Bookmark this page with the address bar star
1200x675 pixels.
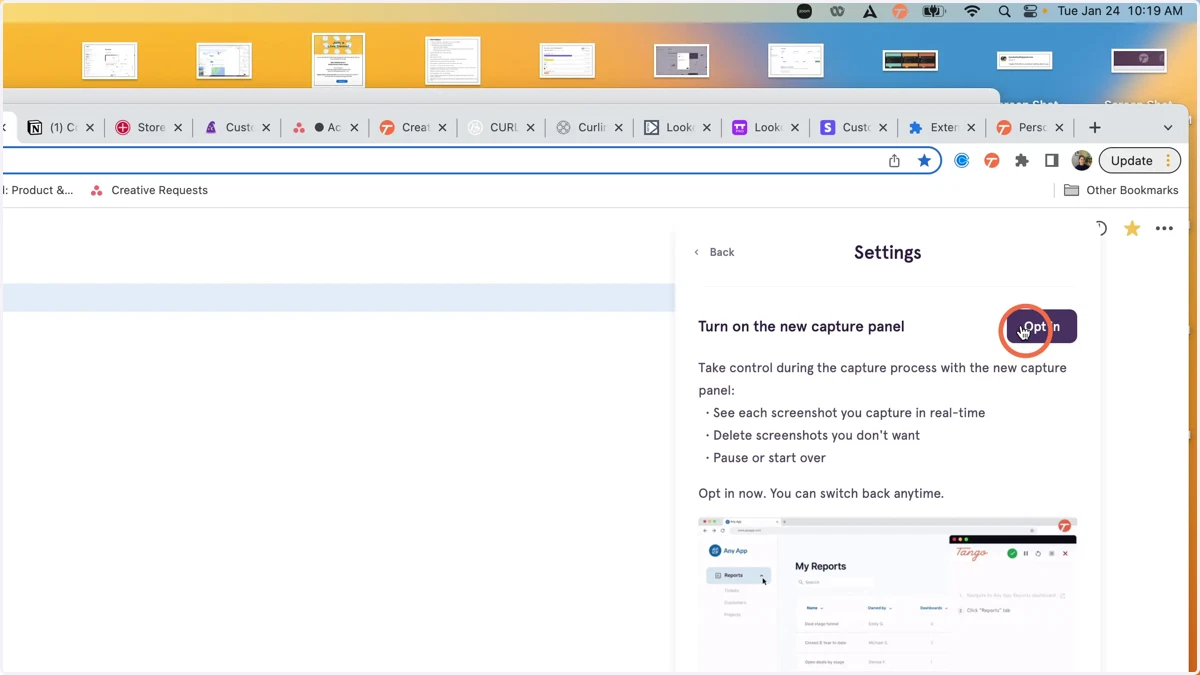(924, 160)
